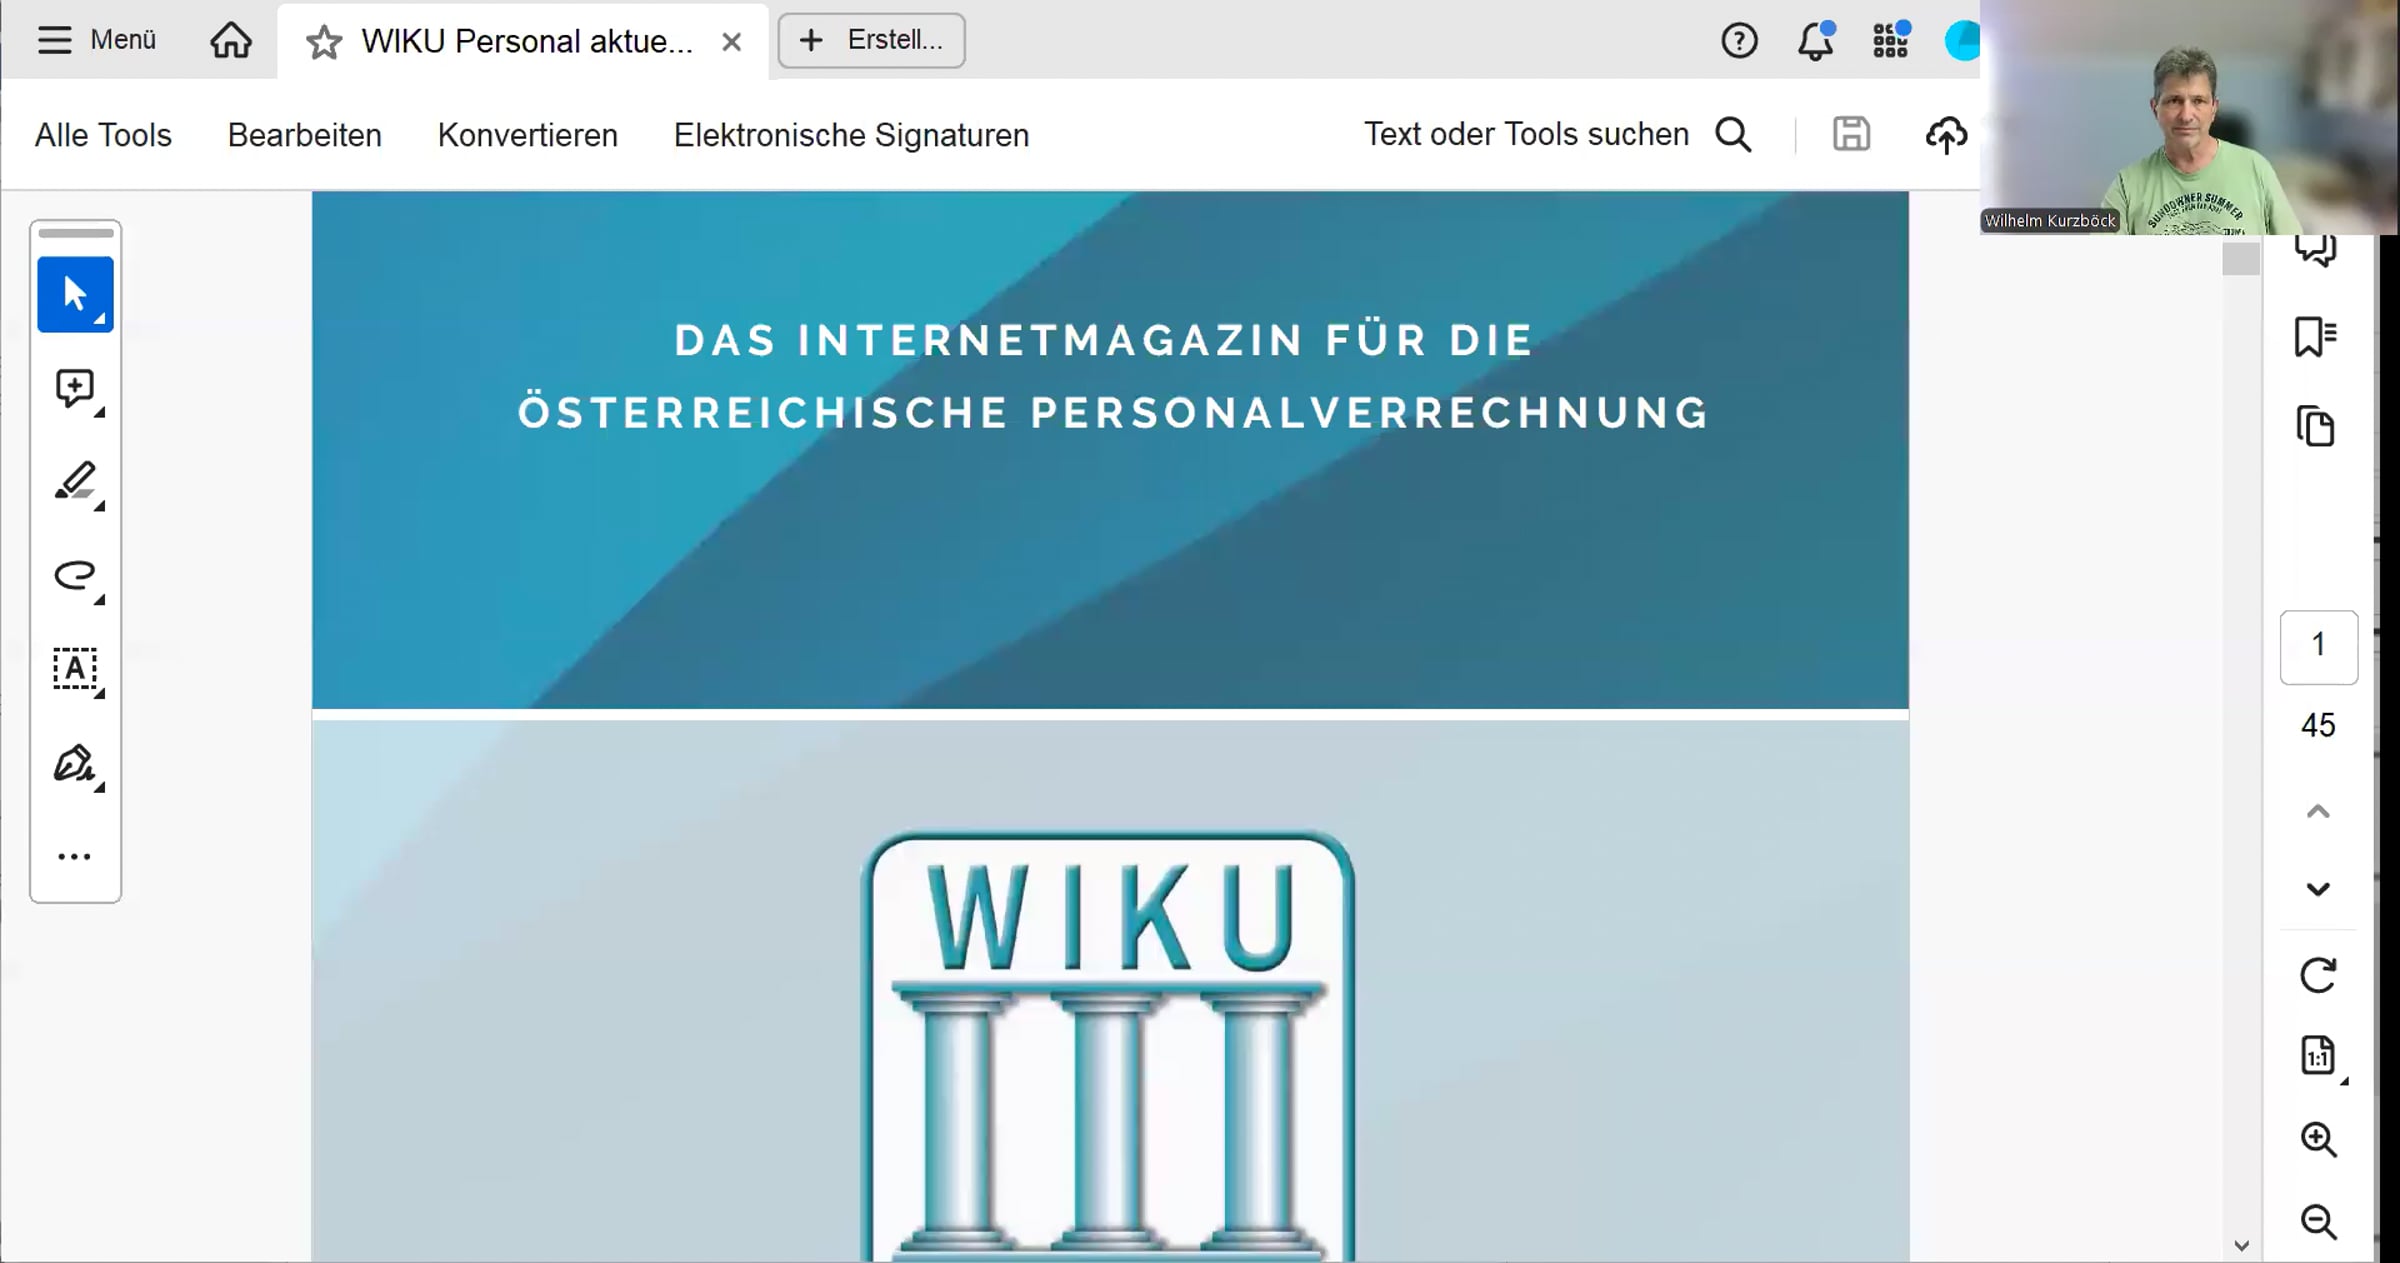Pick the highlighter pen tool

click(x=75, y=483)
